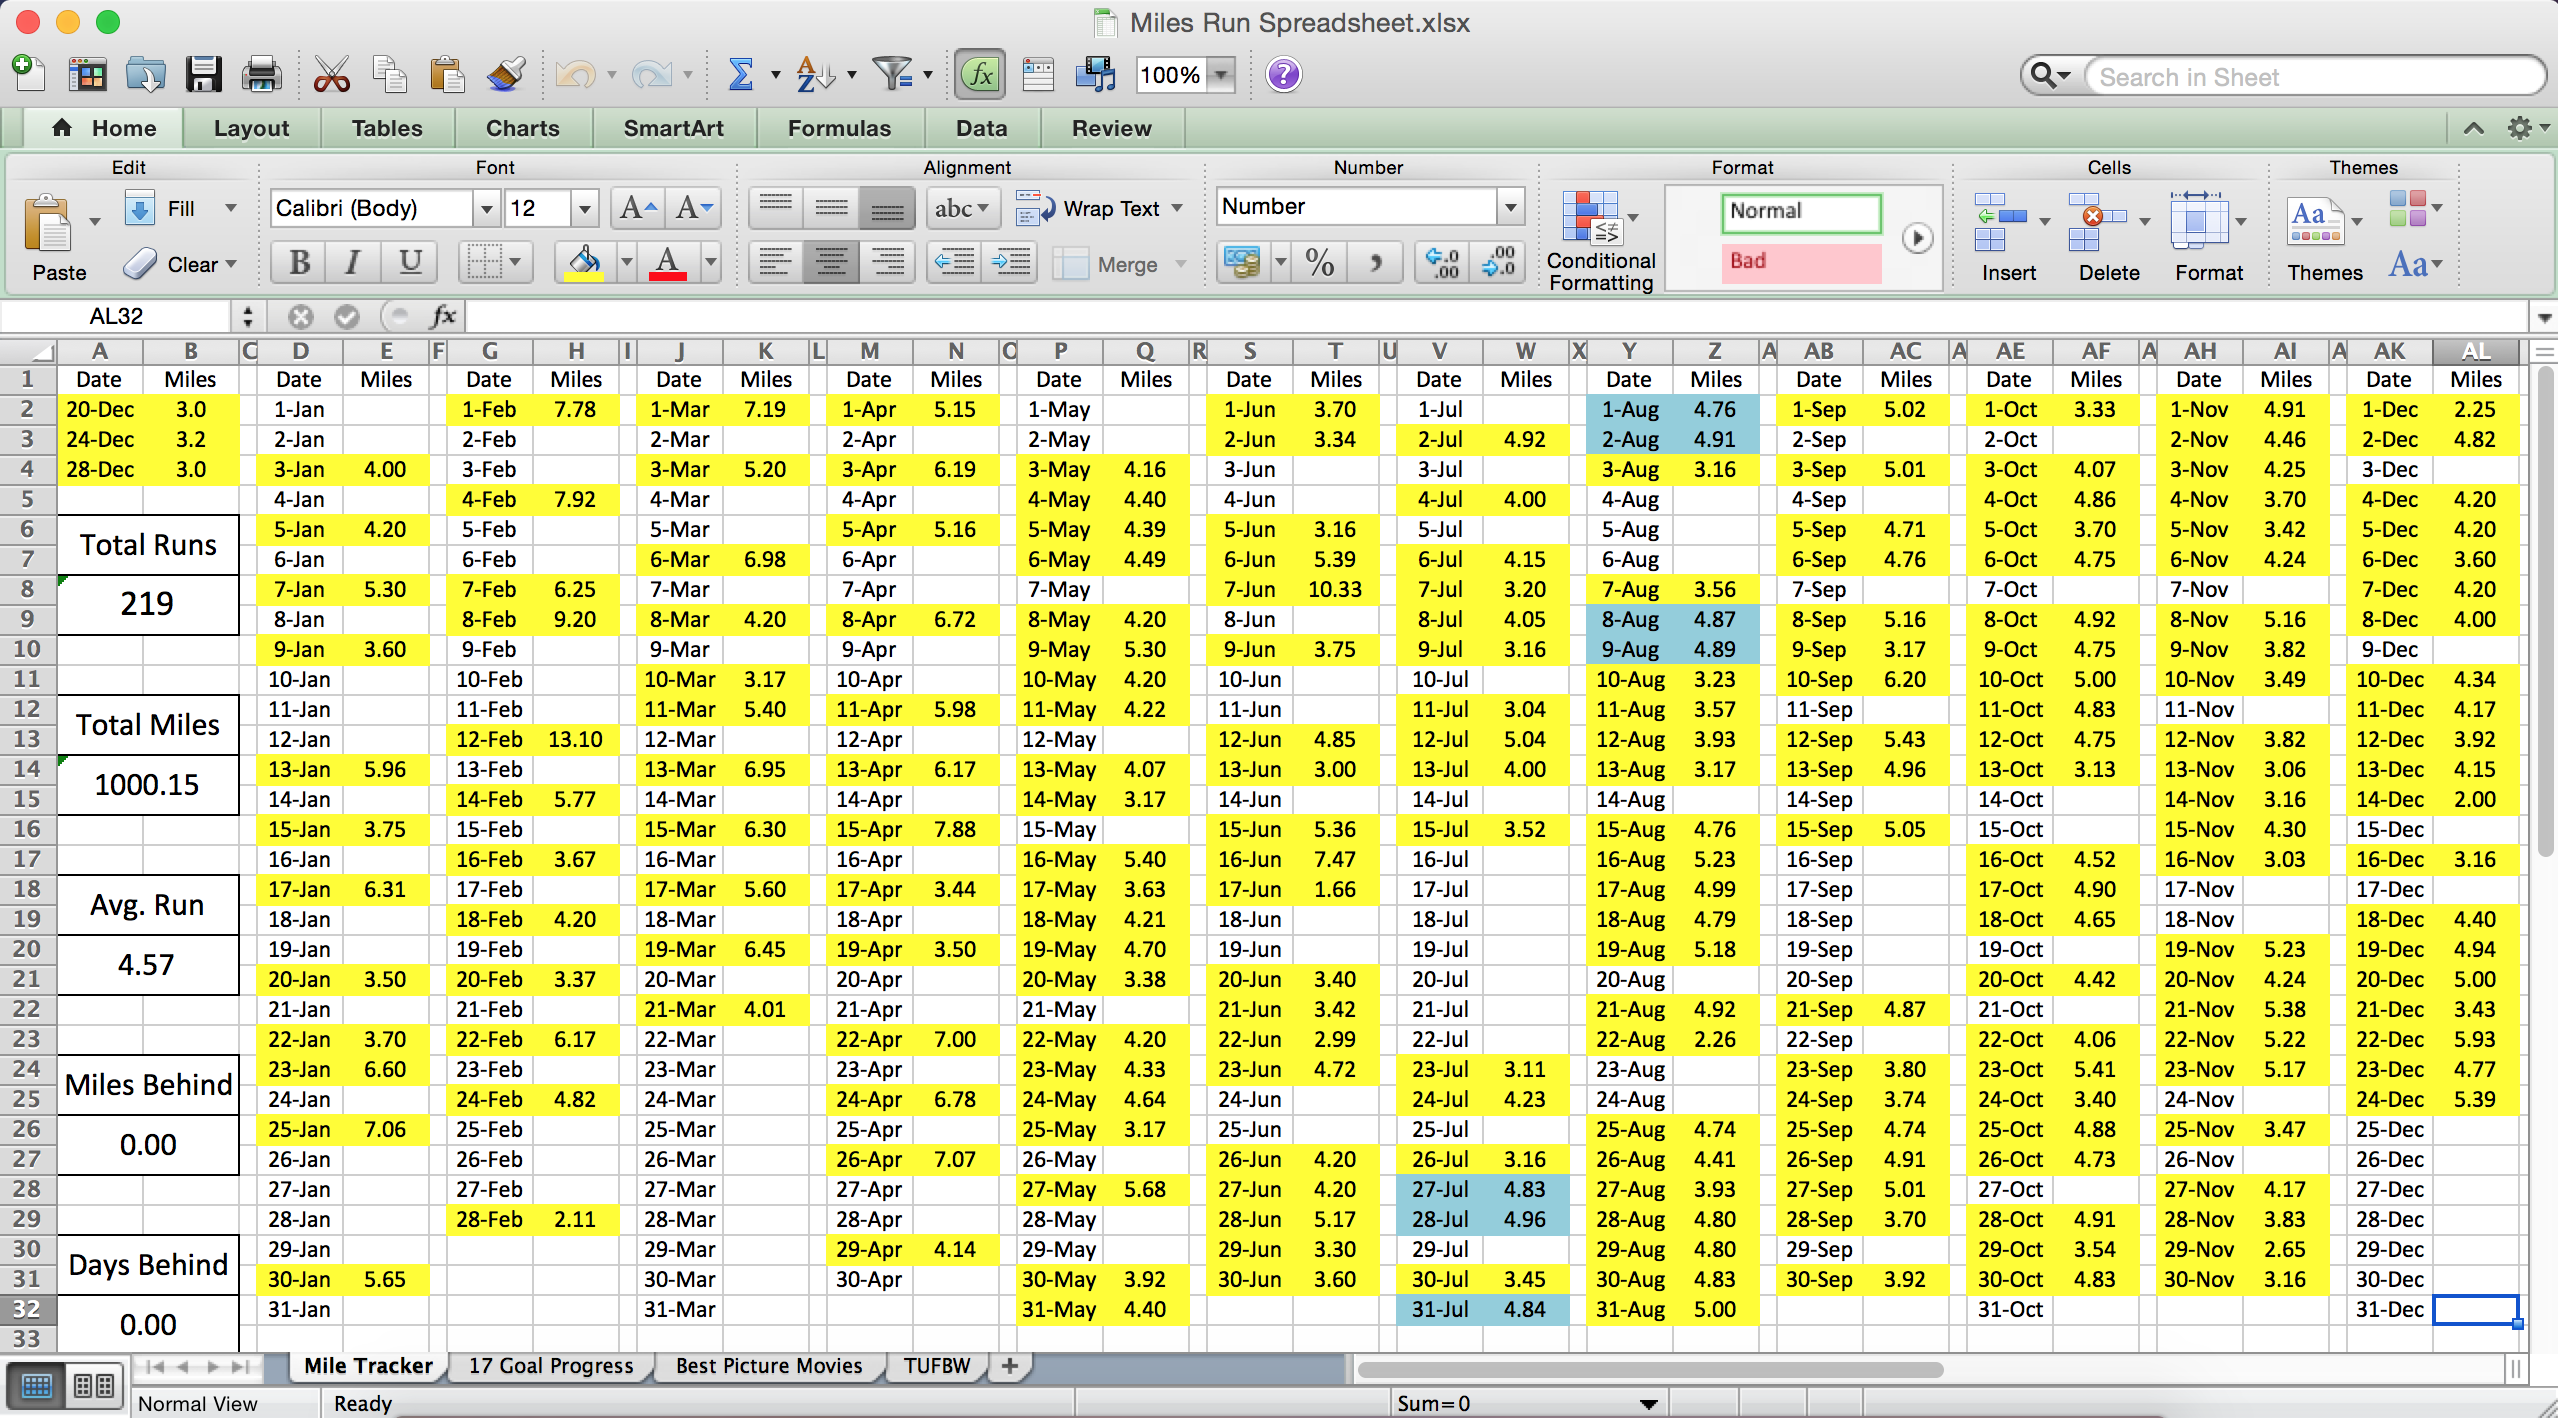This screenshot has height=1418, width=2558.
Task: Click inside the Search in Sheet field
Action: tap(2300, 76)
